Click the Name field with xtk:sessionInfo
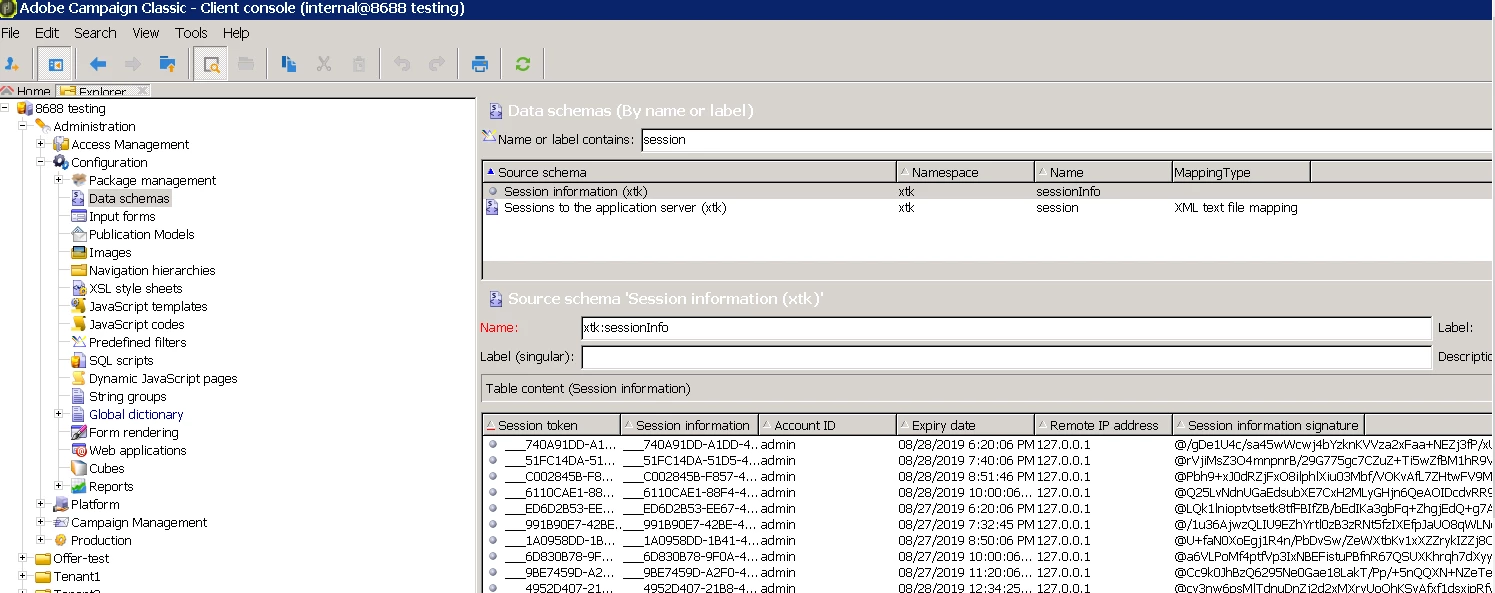Image resolution: width=1495 pixels, height=593 pixels. pyautogui.click(x=1006, y=328)
